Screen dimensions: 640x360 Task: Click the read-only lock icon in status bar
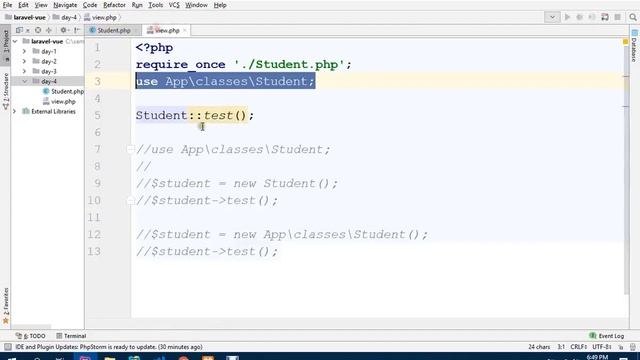621,347
